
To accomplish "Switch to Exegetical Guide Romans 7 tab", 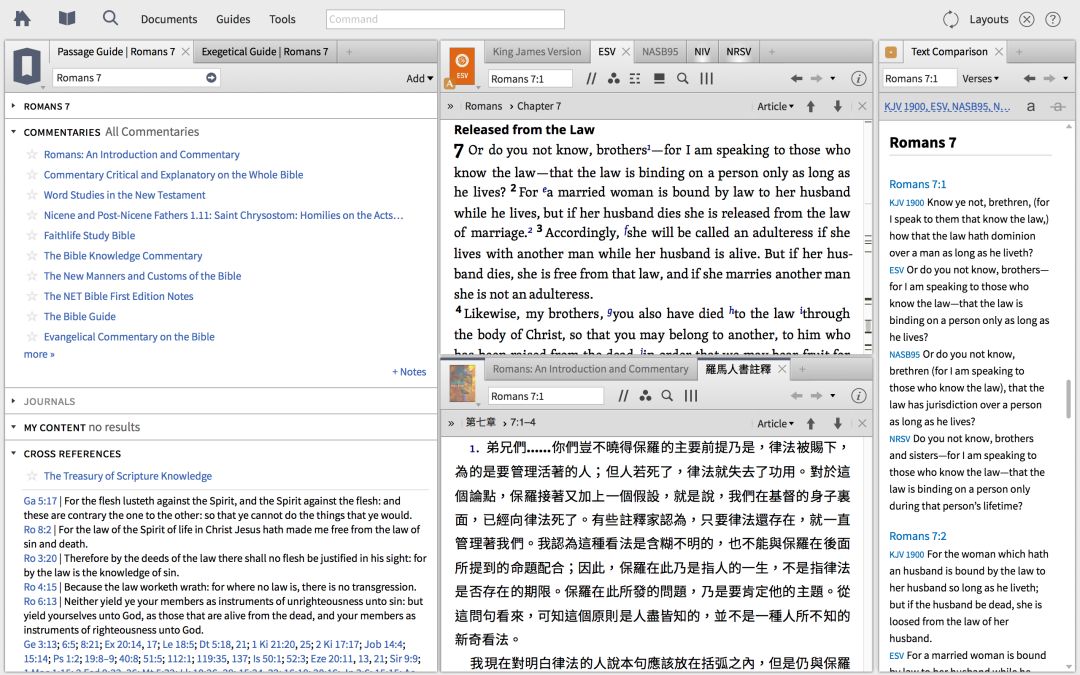I will click(x=264, y=52).
